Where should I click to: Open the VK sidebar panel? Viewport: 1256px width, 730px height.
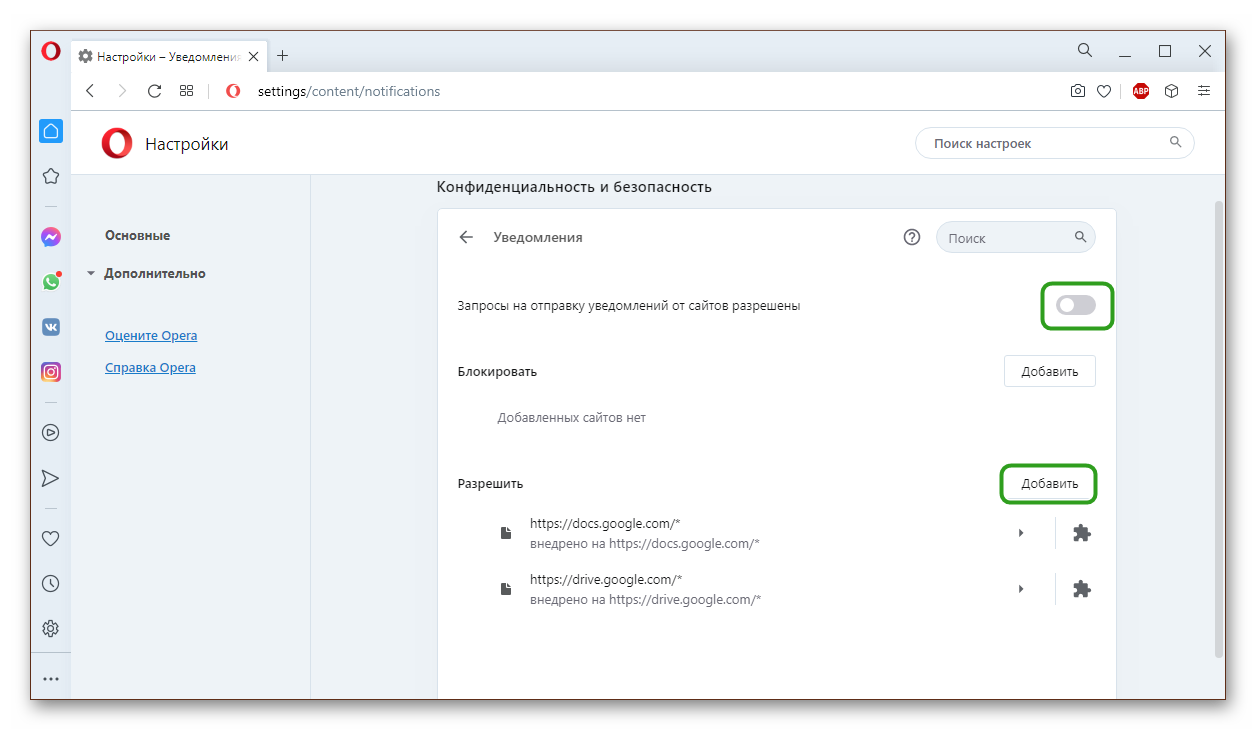pyautogui.click(x=51, y=327)
